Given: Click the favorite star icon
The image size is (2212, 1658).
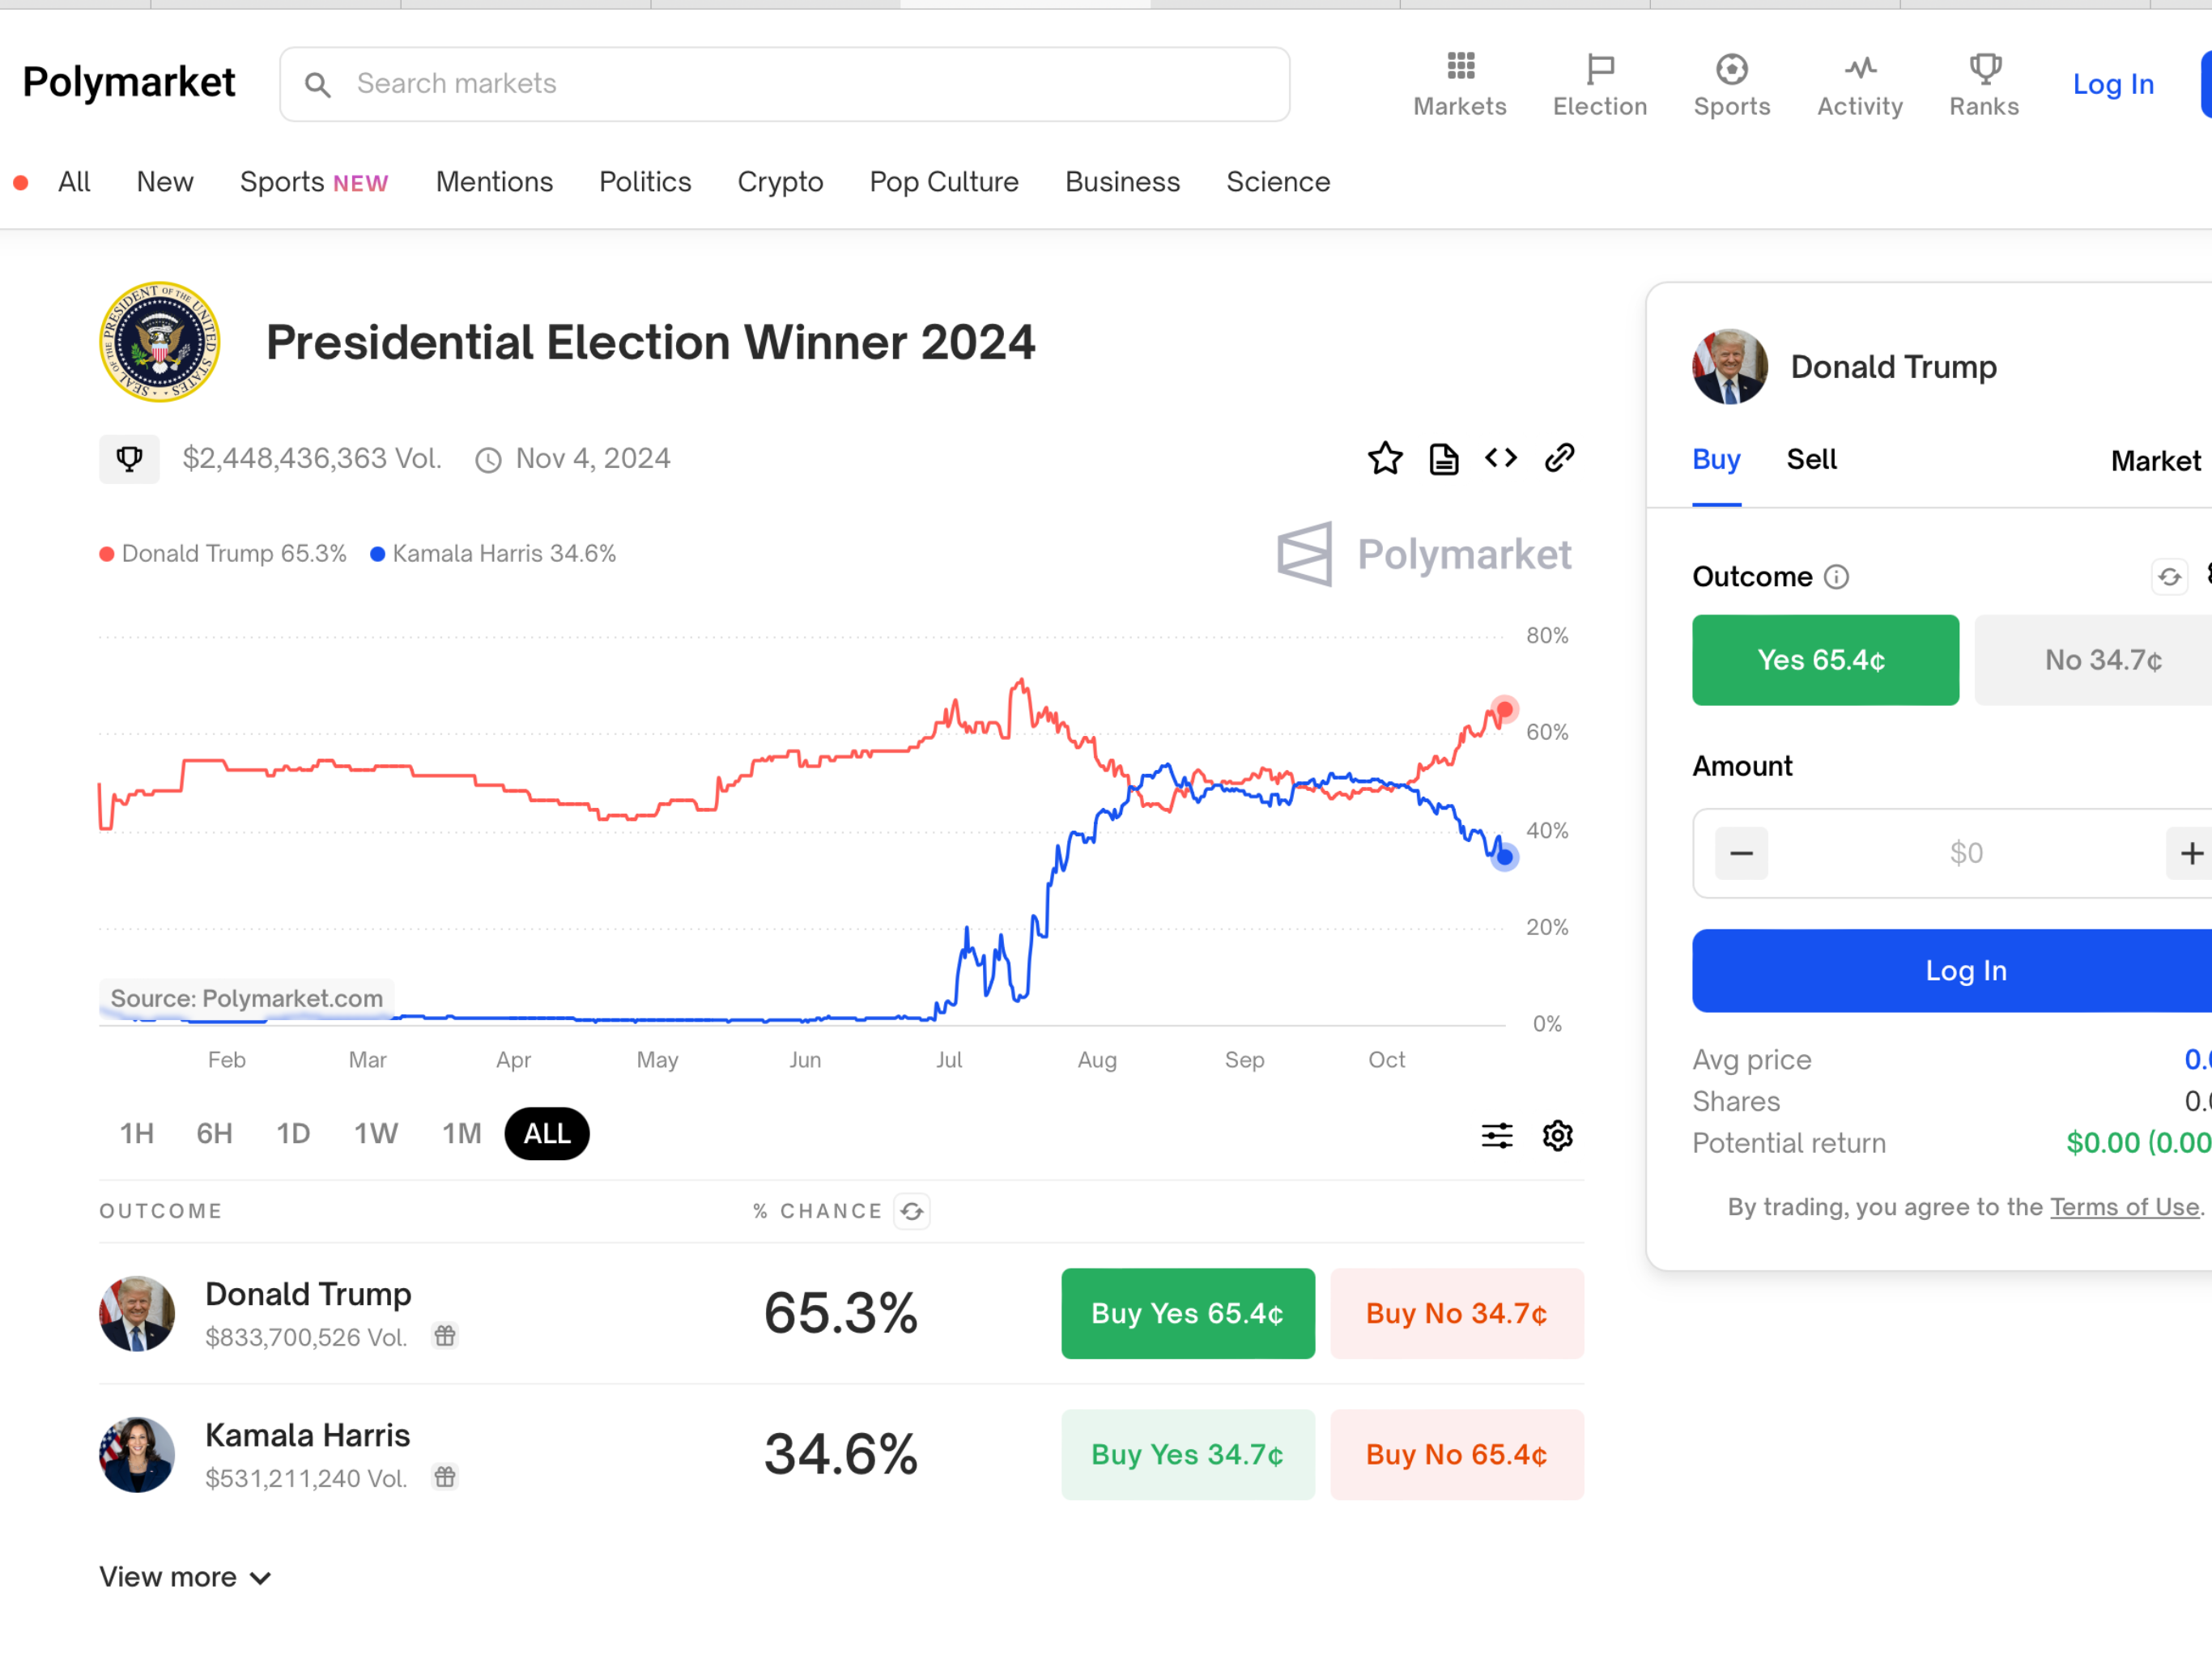Looking at the screenshot, I should point(1384,459).
